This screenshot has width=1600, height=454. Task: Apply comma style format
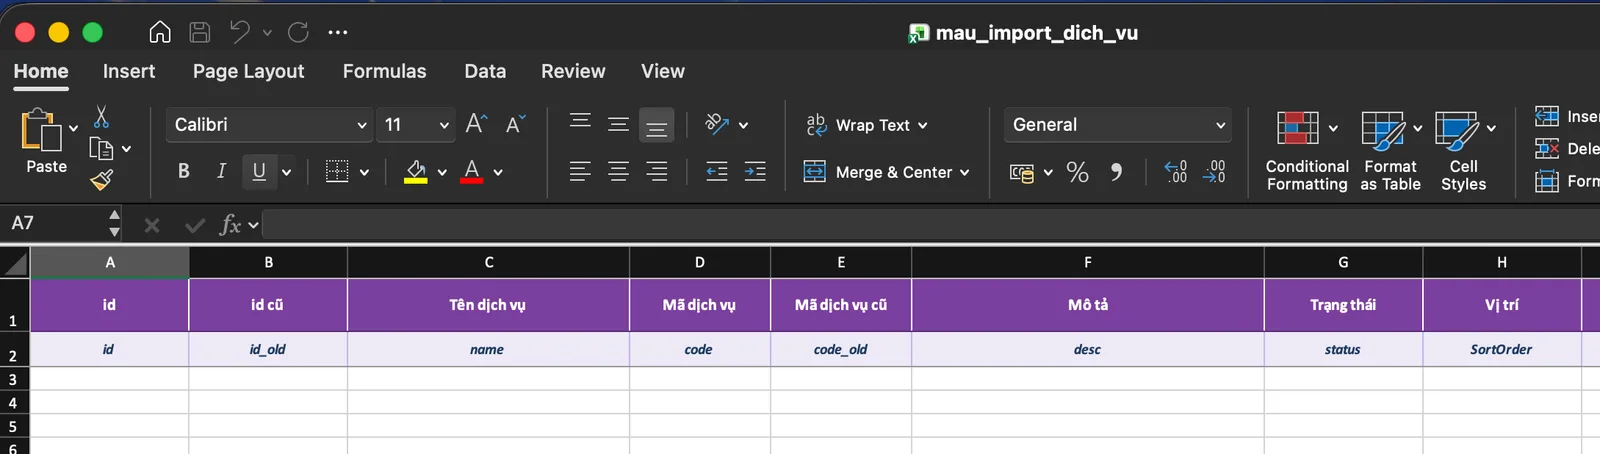click(1116, 172)
